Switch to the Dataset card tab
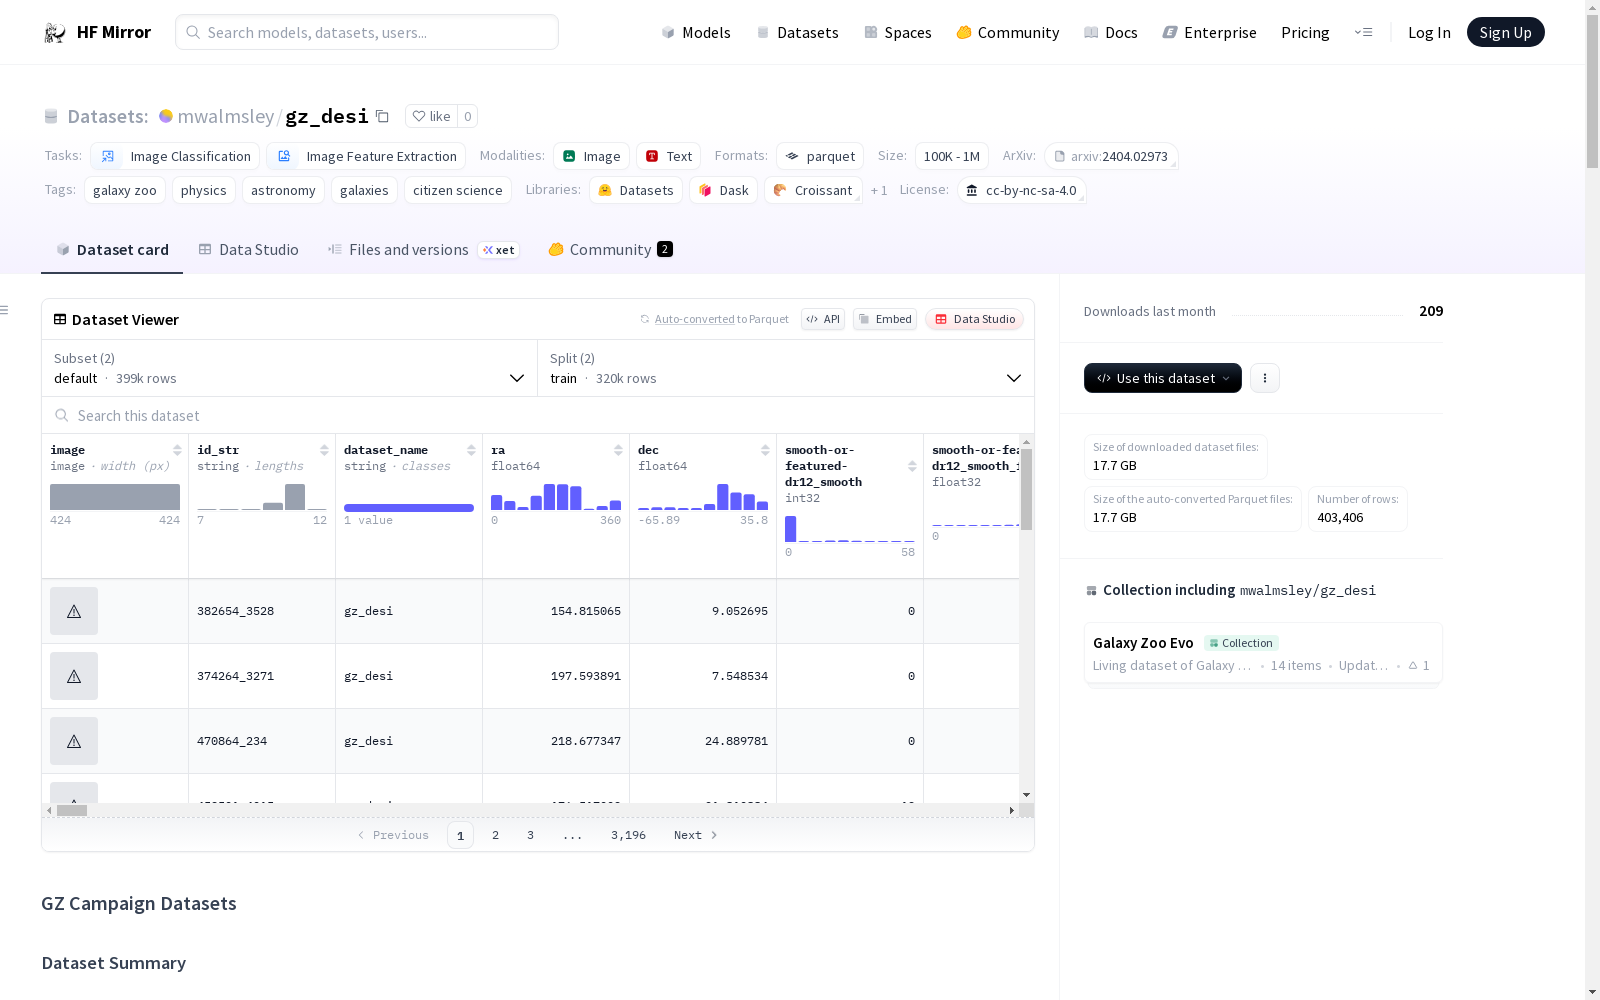 [112, 250]
